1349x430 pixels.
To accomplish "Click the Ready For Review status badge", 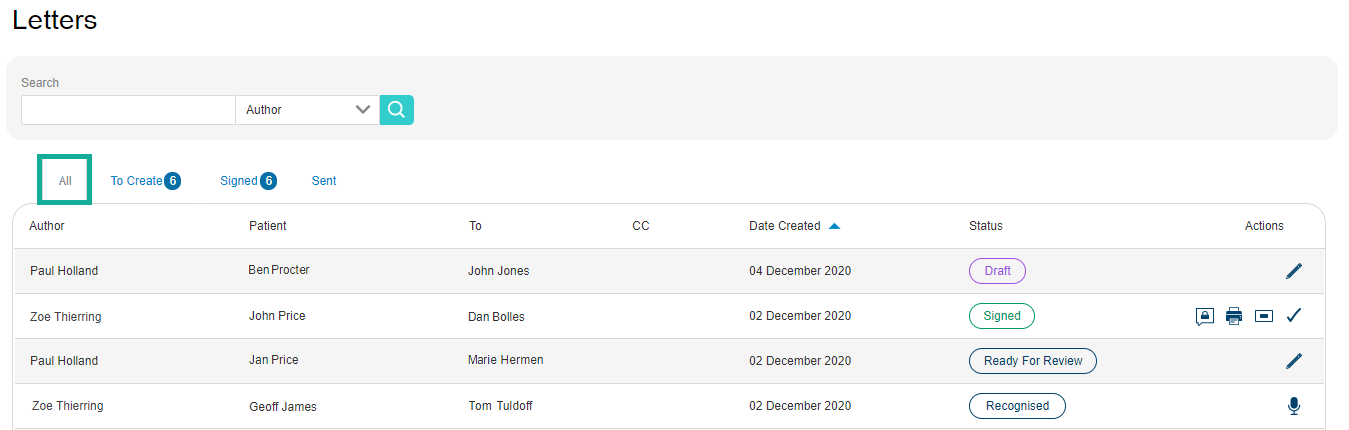I will (1033, 361).
